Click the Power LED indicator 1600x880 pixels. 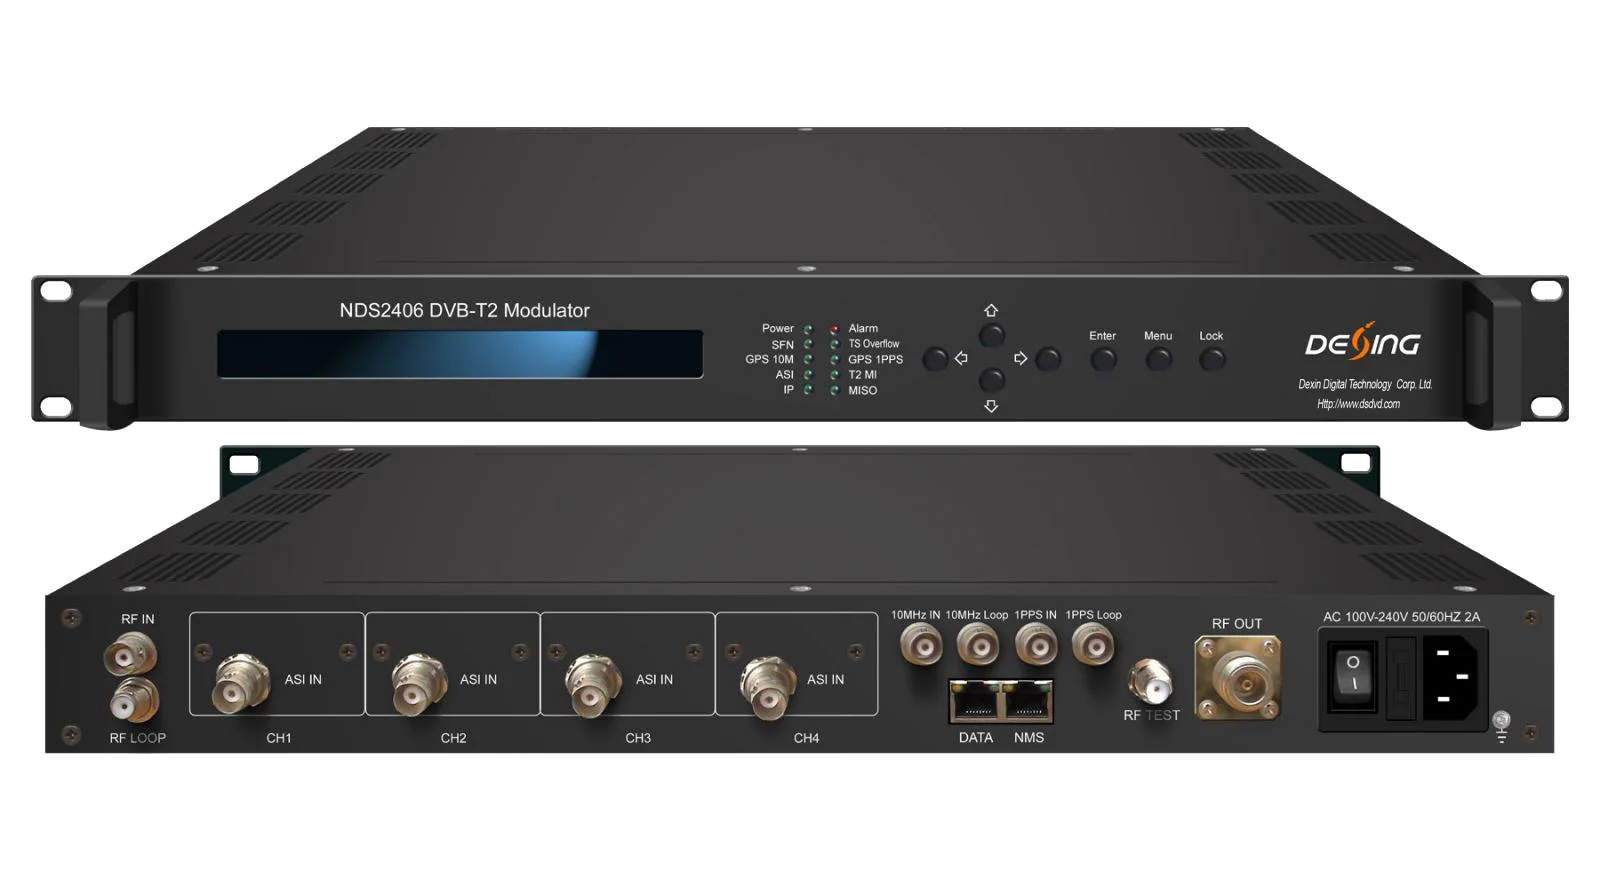(808, 329)
